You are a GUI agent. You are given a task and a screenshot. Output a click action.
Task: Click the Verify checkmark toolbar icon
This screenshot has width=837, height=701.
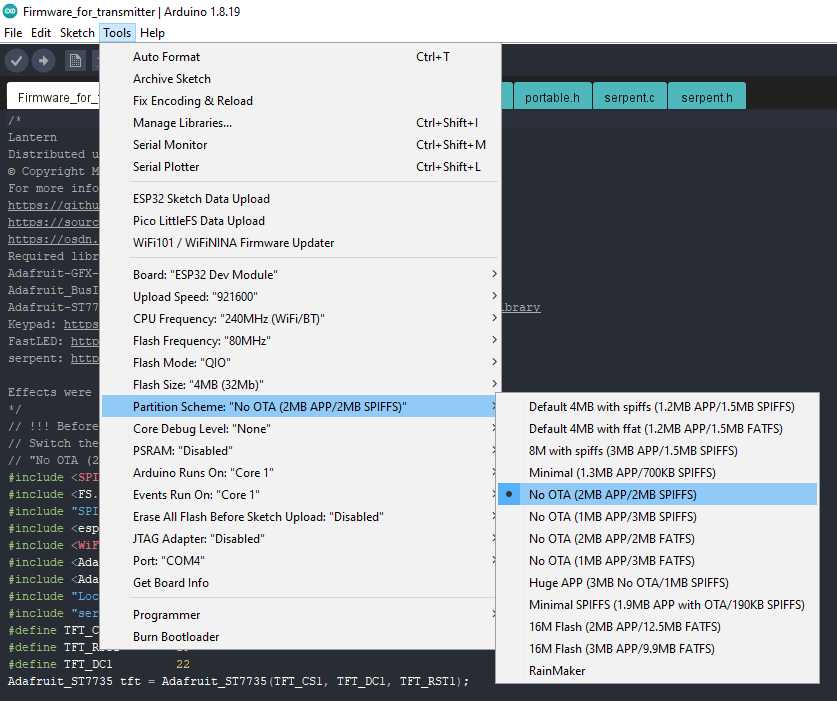[17, 61]
